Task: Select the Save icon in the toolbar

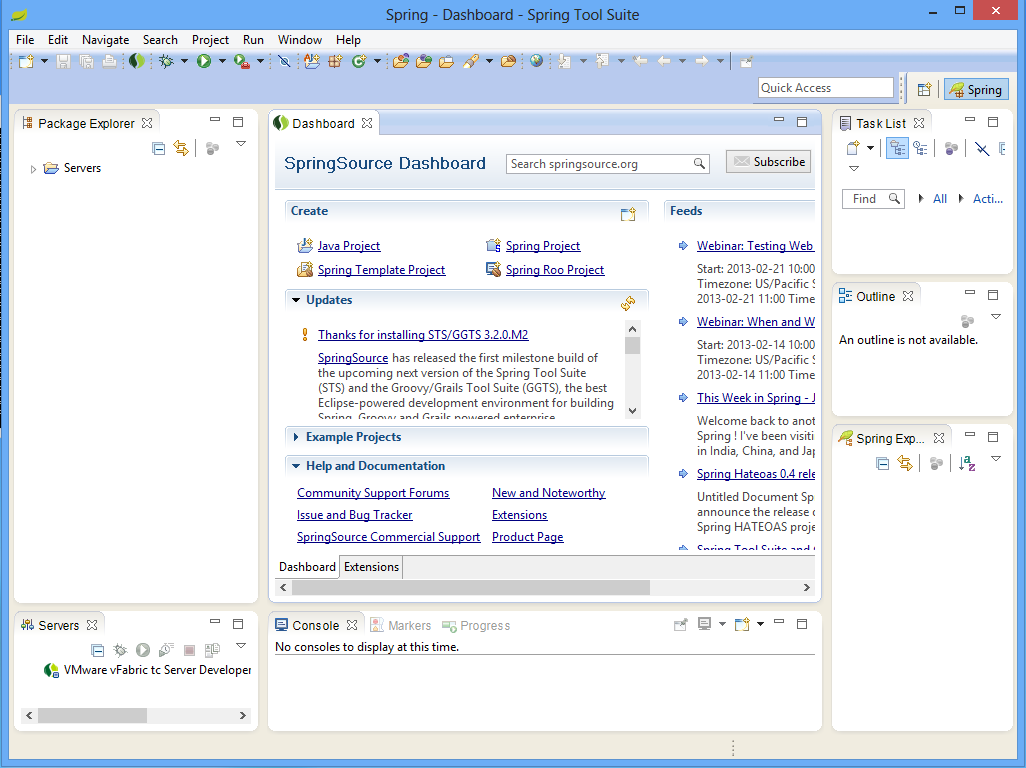Action: pos(62,61)
